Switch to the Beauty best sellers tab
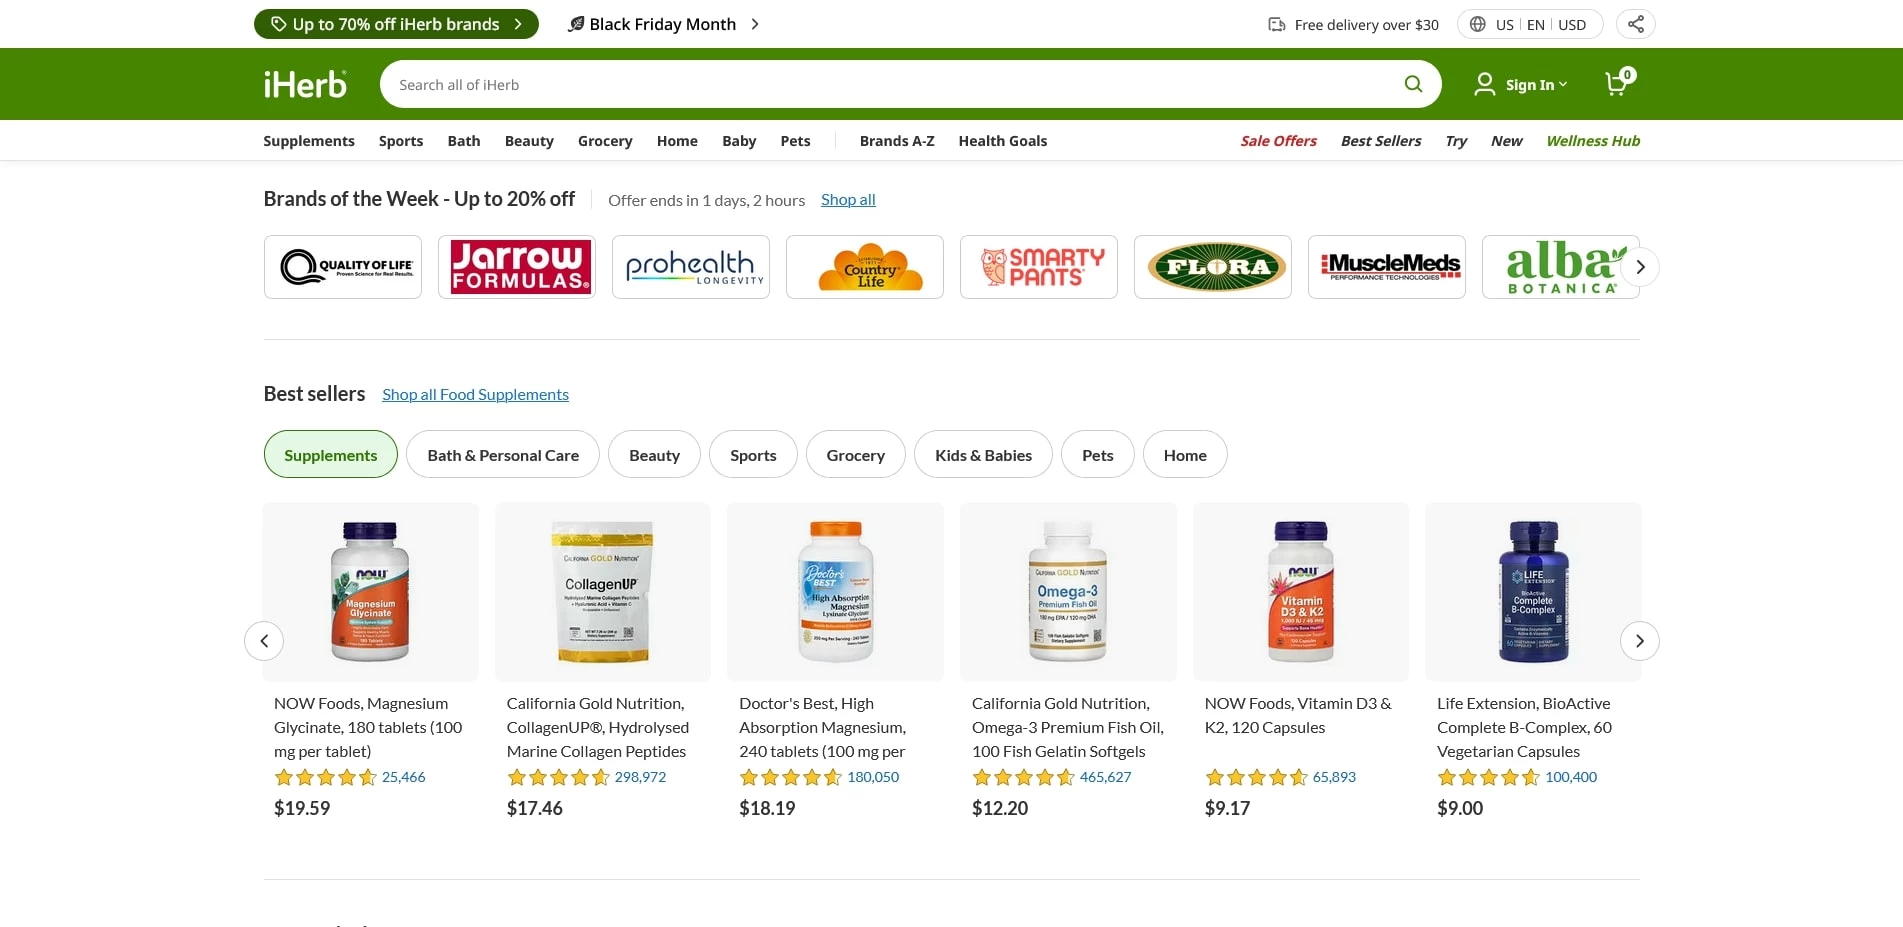This screenshot has height=927, width=1903. click(x=654, y=454)
